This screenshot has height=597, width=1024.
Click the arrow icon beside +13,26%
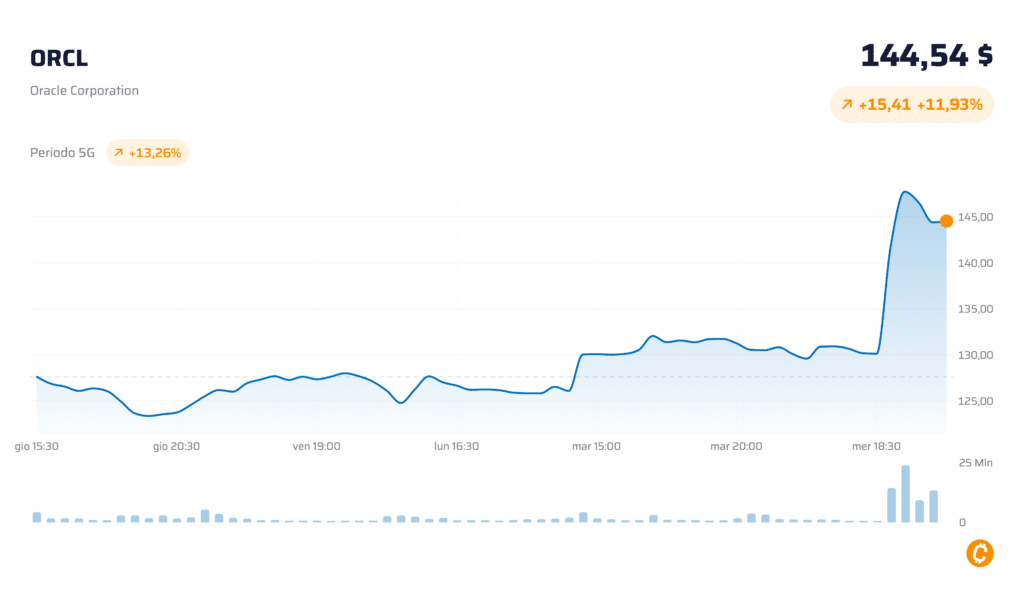pyautogui.click(x=118, y=153)
